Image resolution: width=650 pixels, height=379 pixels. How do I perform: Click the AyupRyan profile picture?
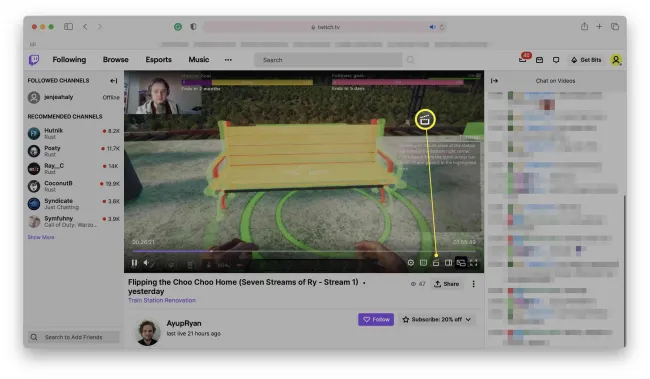pos(147,332)
